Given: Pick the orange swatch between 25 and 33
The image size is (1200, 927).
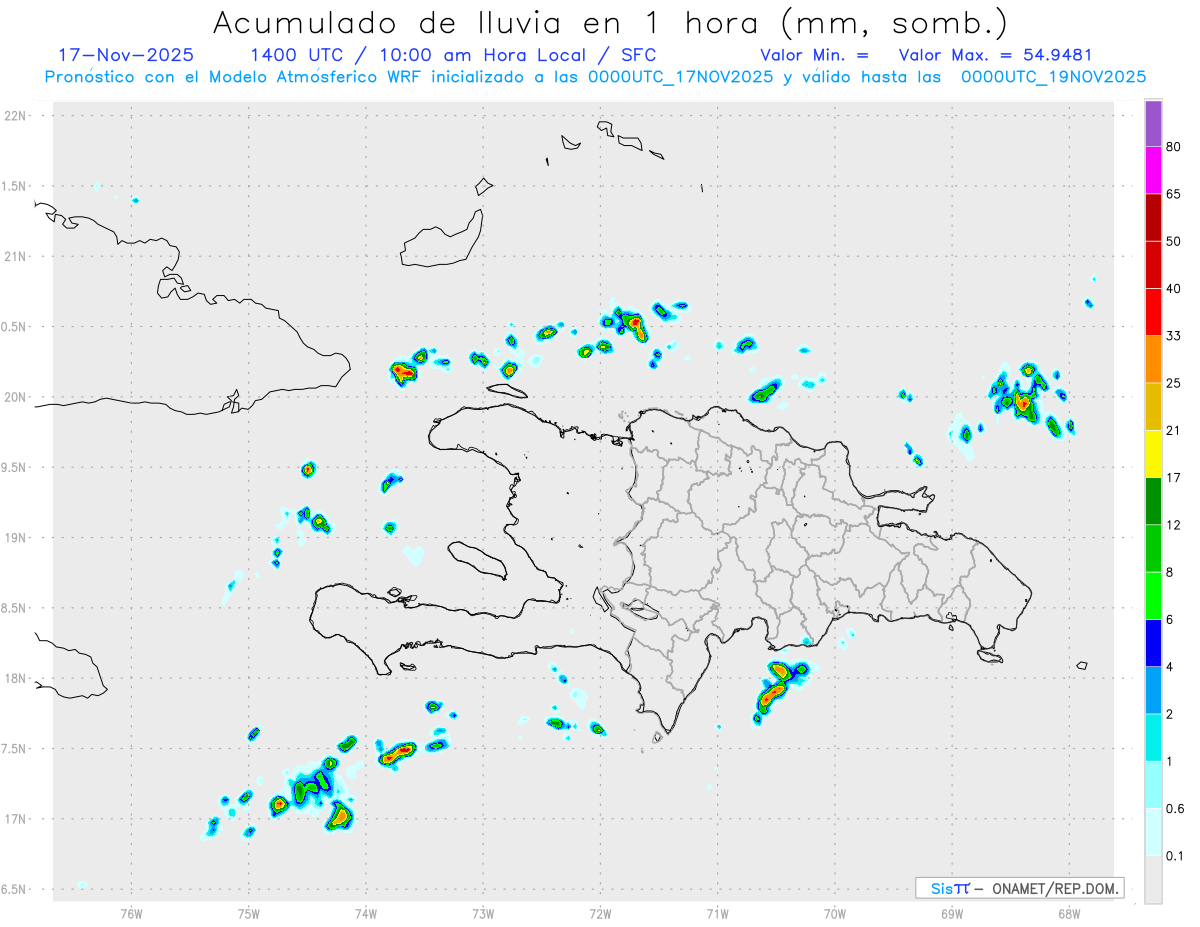Looking at the screenshot, I should click(1153, 360).
